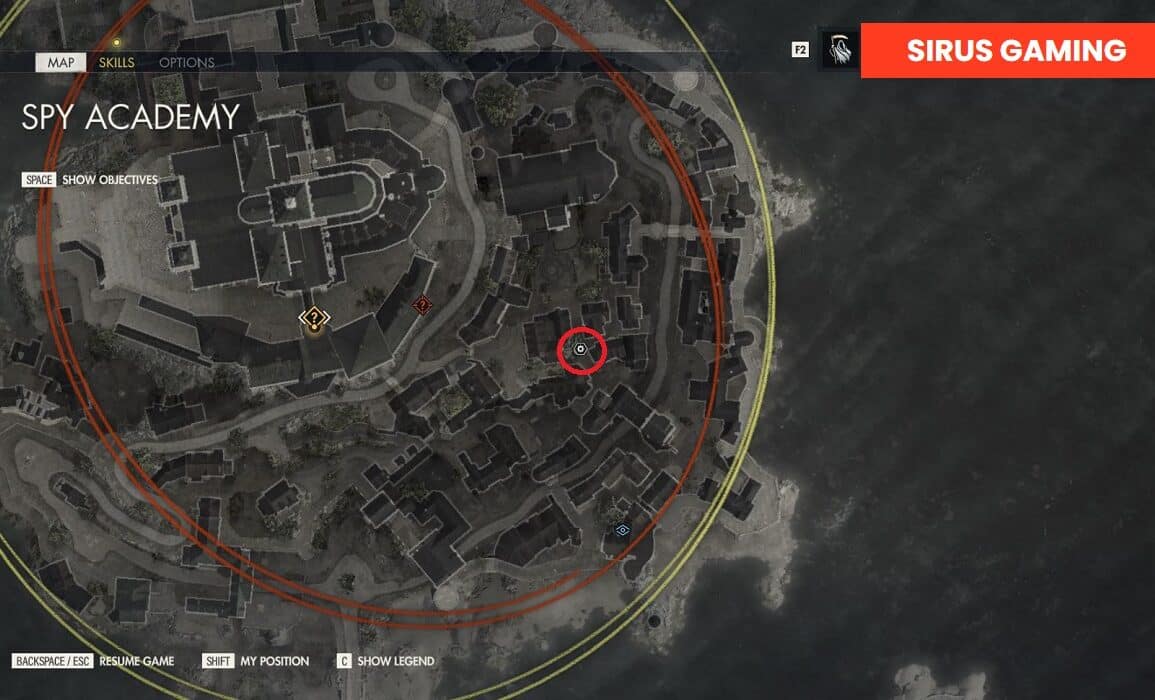Image resolution: width=1155 pixels, height=700 pixels.
Task: Click the circled white collectible marker
Action: coord(580,349)
